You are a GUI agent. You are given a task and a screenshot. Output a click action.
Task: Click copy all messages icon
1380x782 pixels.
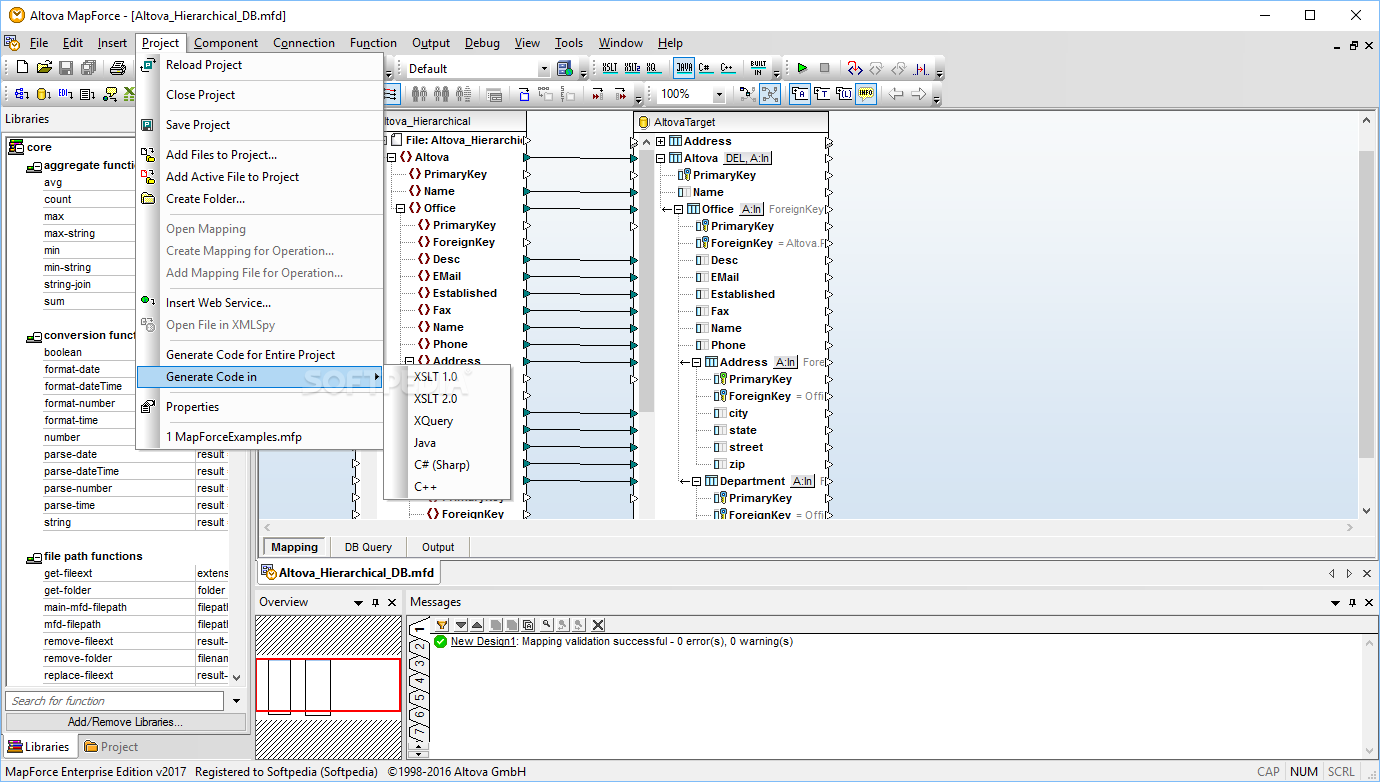pos(528,624)
